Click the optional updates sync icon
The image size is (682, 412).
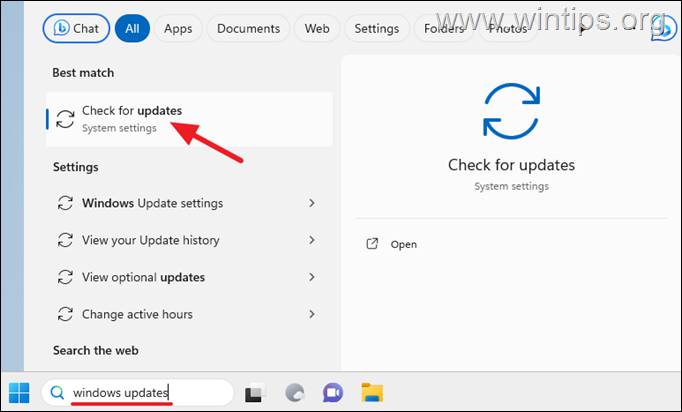(x=65, y=277)
